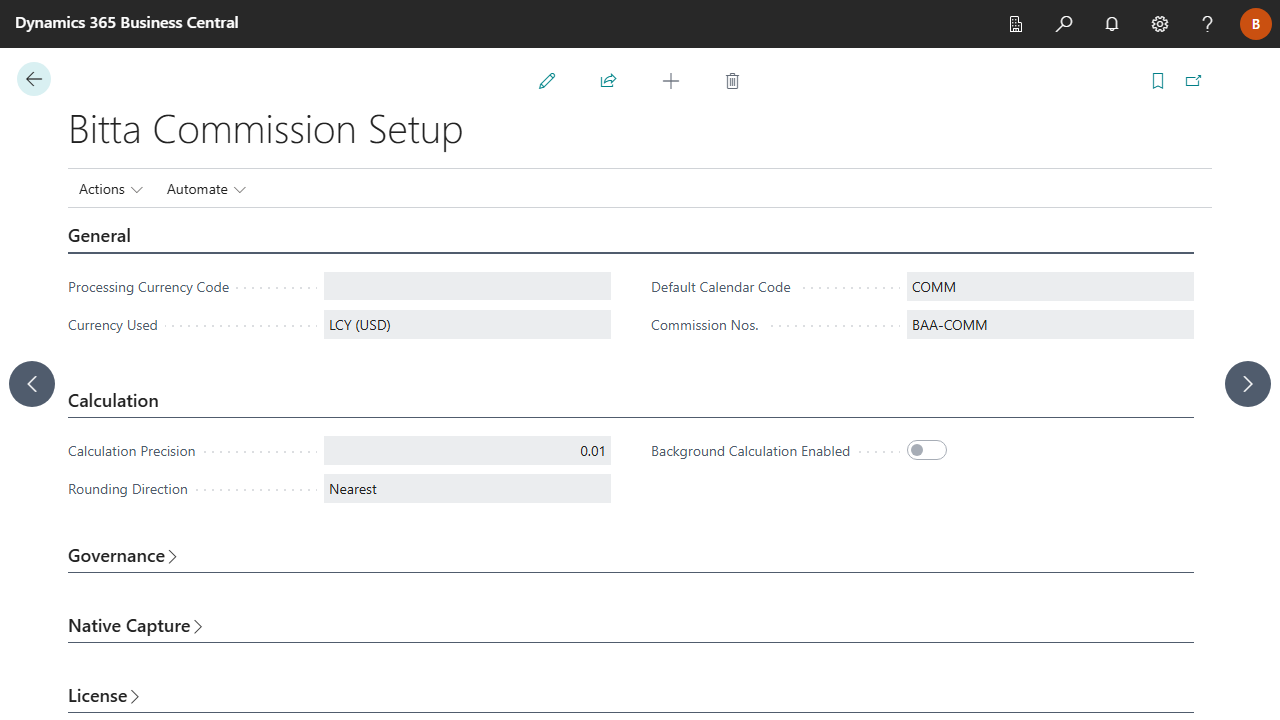Click the Calculation Precision field
This screenshot has width=1280, height=720.
coord(467,450)
